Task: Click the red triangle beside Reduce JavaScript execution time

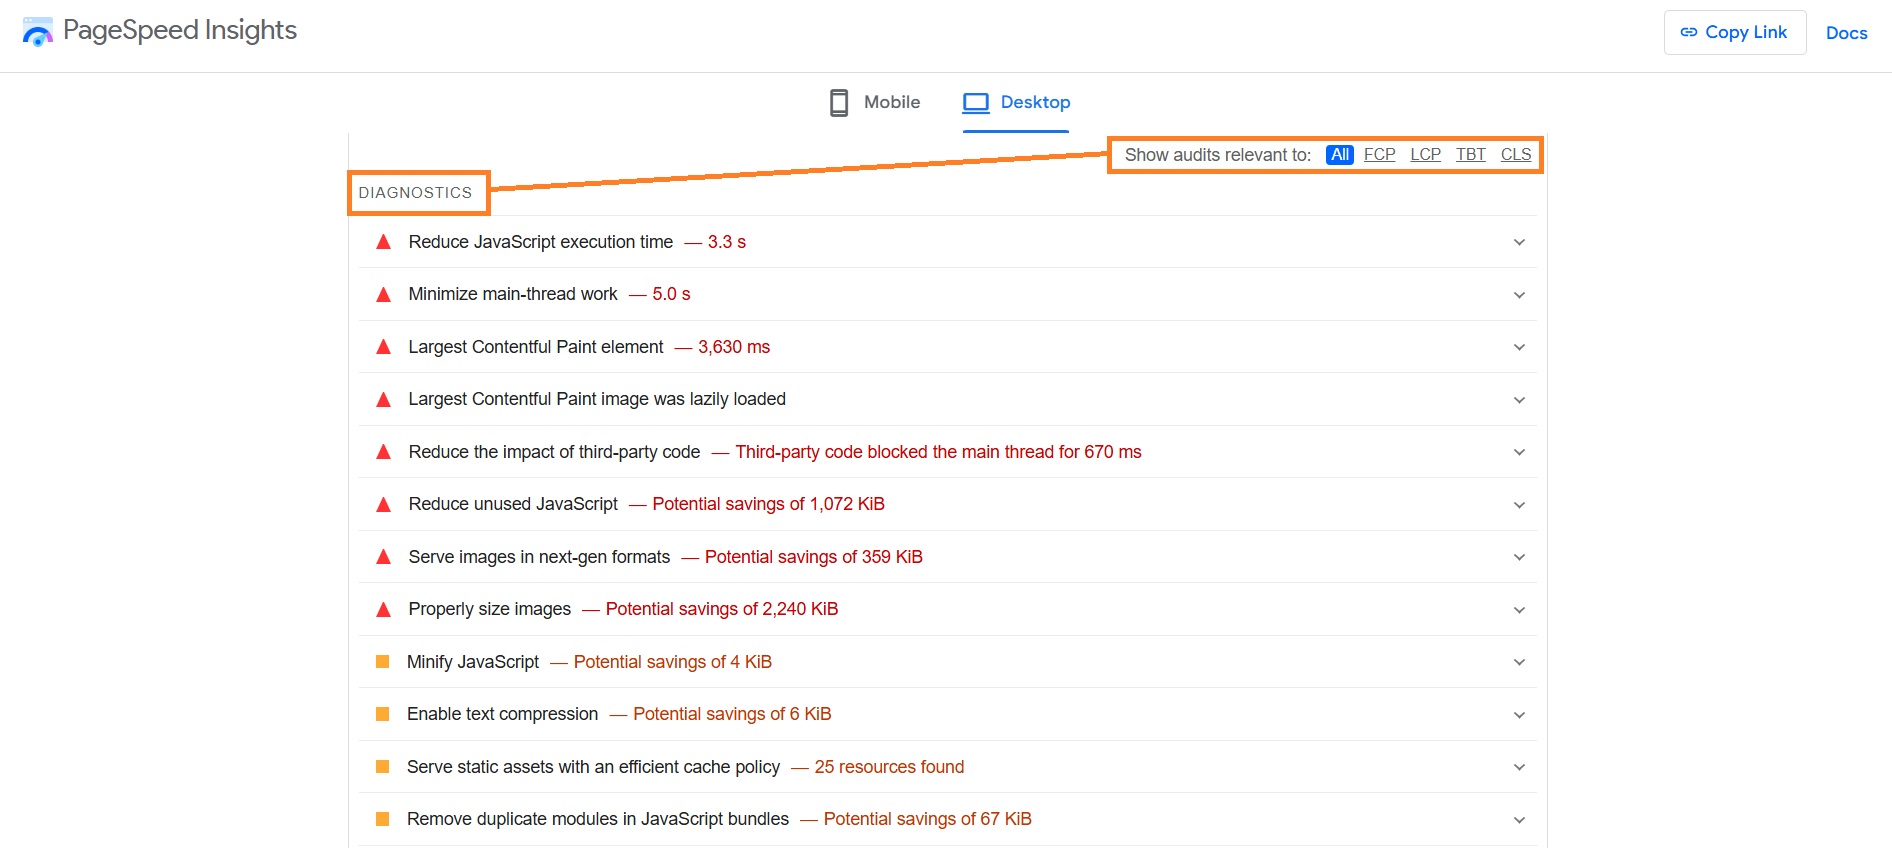Action: coord(383,242)
